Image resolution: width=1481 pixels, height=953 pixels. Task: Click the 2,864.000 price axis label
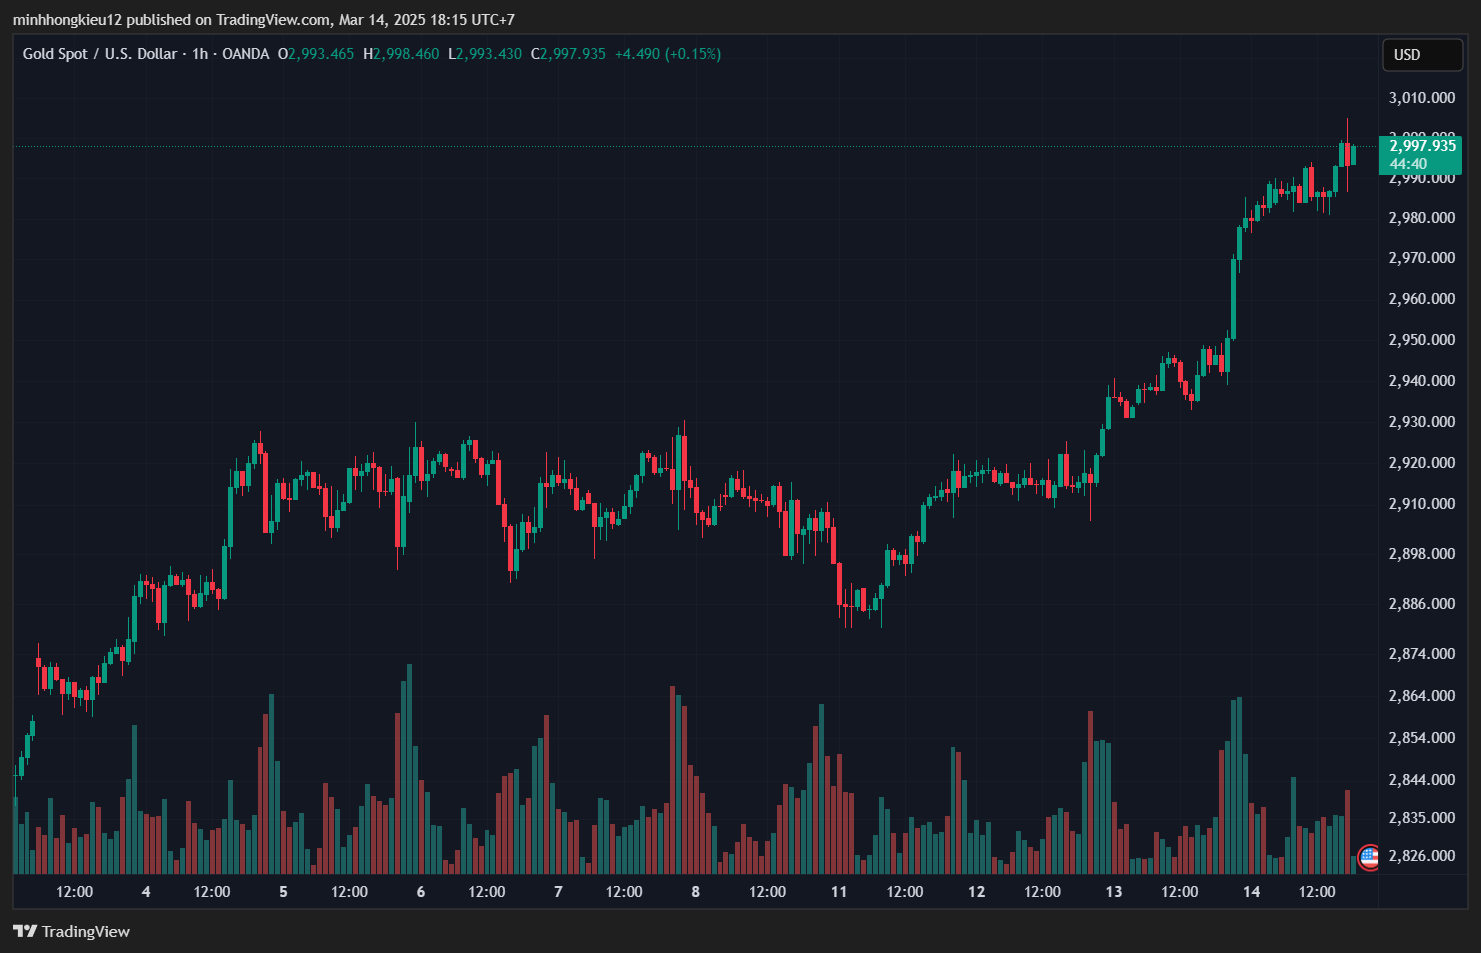1421,695
